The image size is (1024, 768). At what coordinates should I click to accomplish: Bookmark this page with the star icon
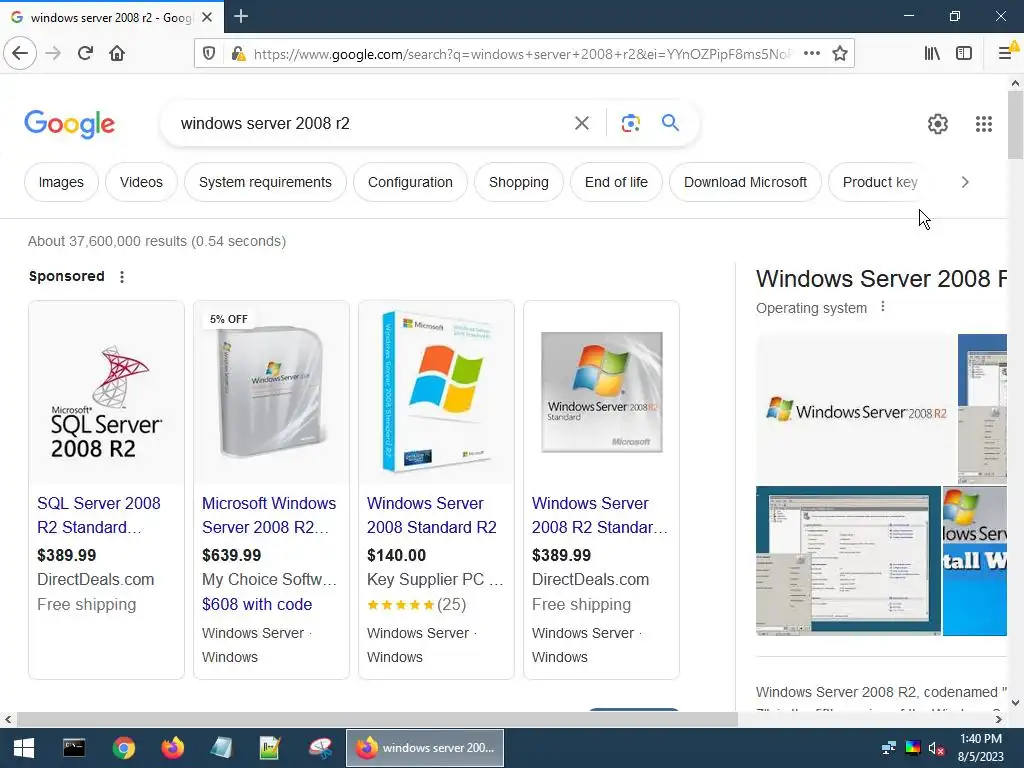840,54
